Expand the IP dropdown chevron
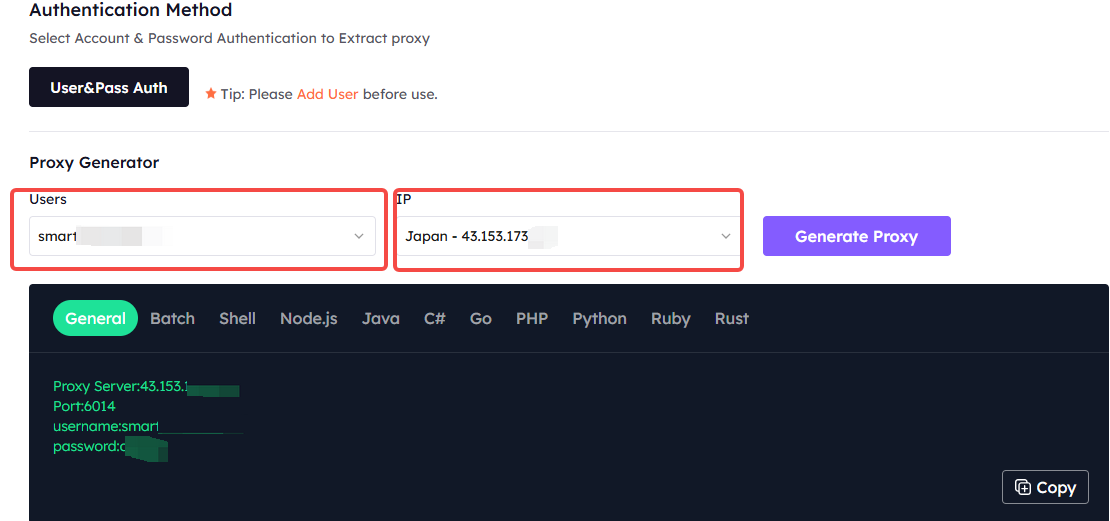The width and height of the screenshot is (1110, 521). tap(726, 236)
